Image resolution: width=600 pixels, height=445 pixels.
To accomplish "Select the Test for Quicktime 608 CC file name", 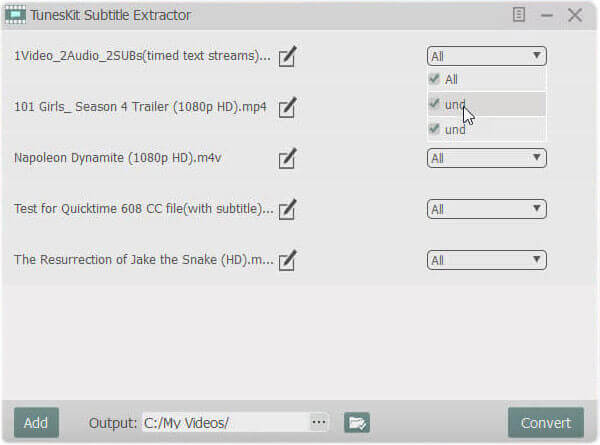I will (x=144, y=209).
